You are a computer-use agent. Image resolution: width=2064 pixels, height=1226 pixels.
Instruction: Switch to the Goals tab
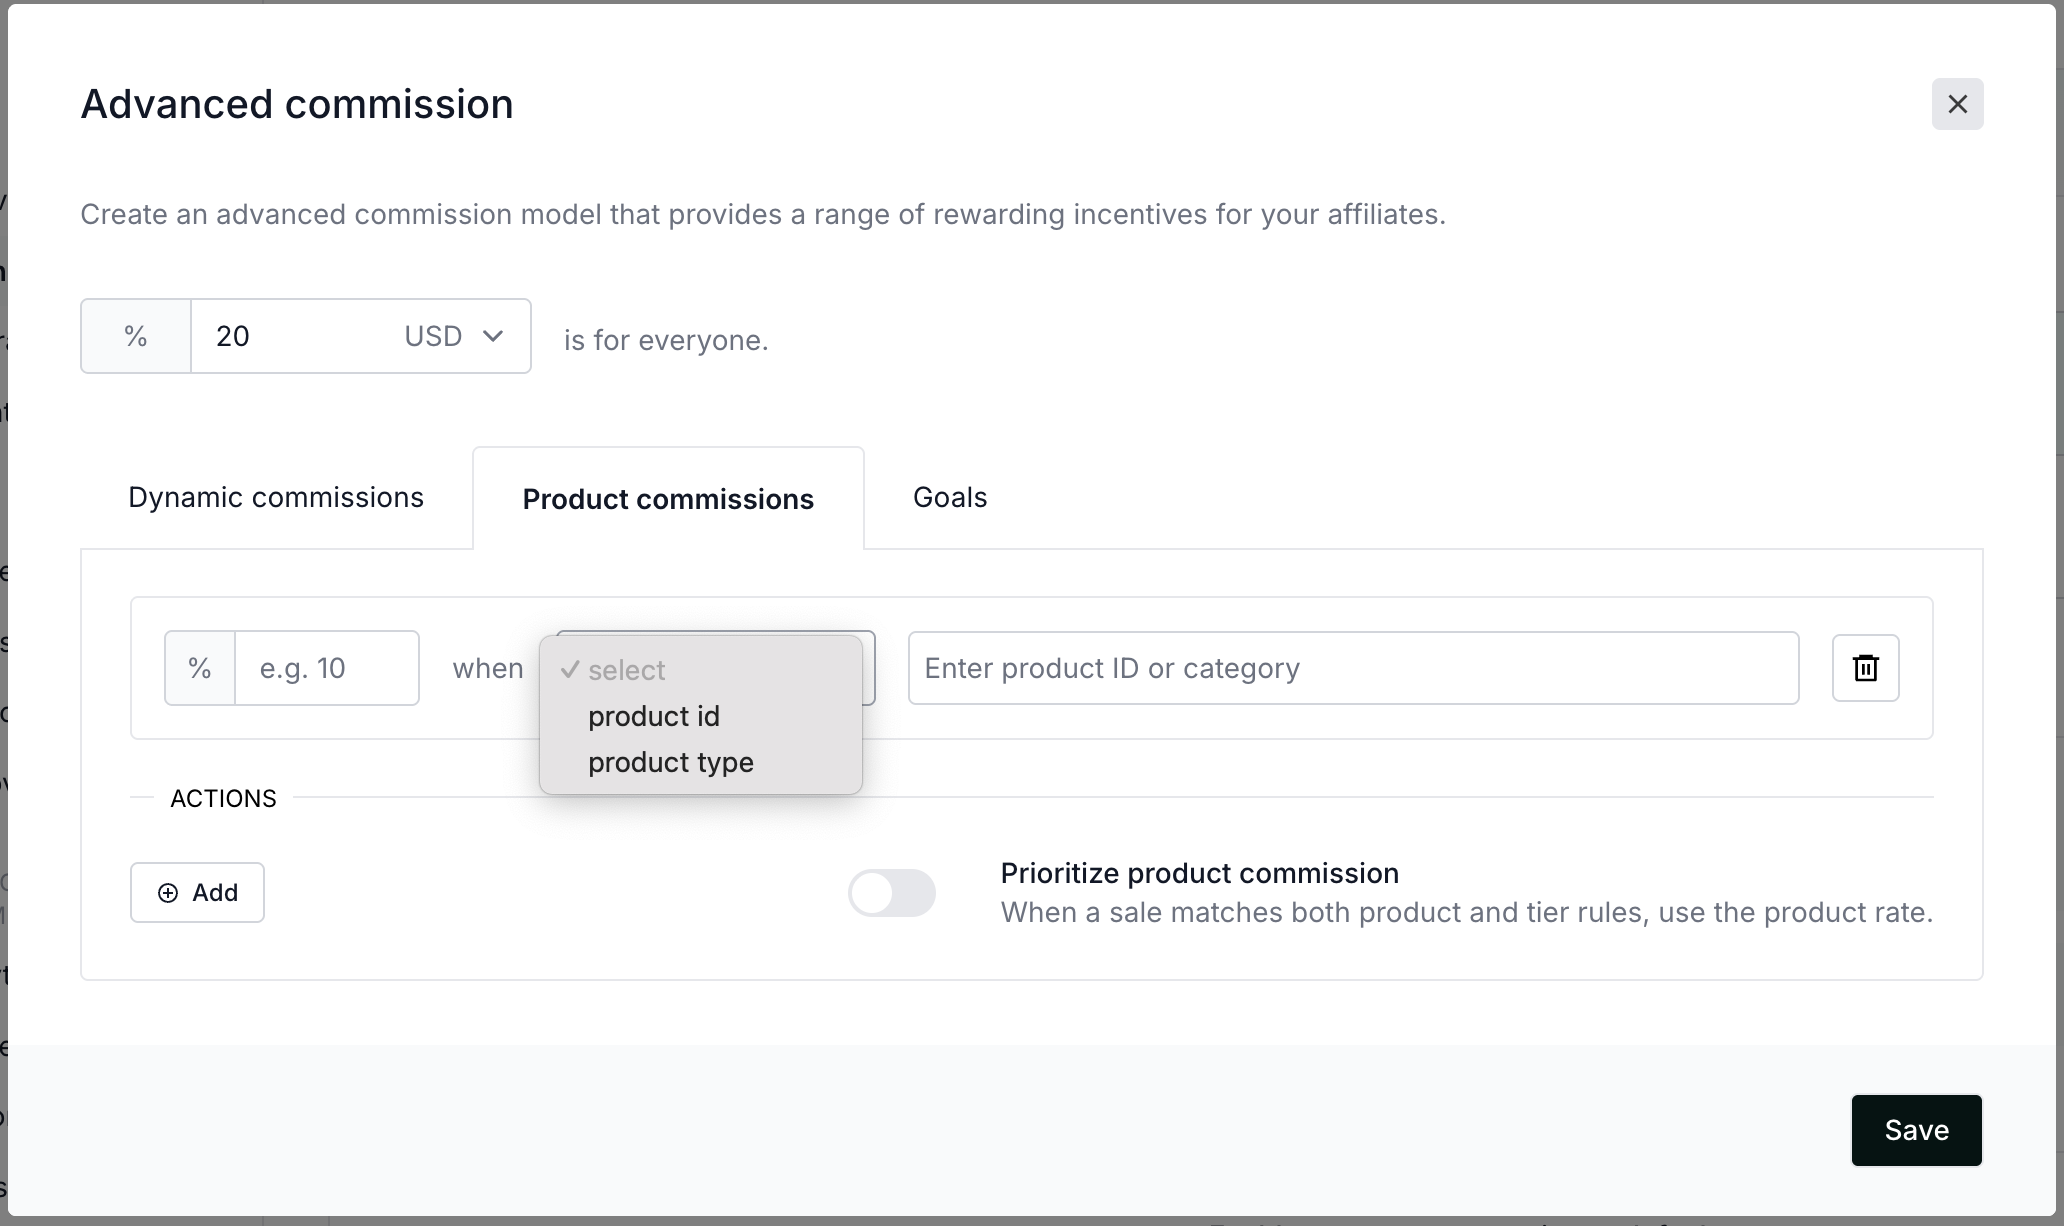pos(949,498)
